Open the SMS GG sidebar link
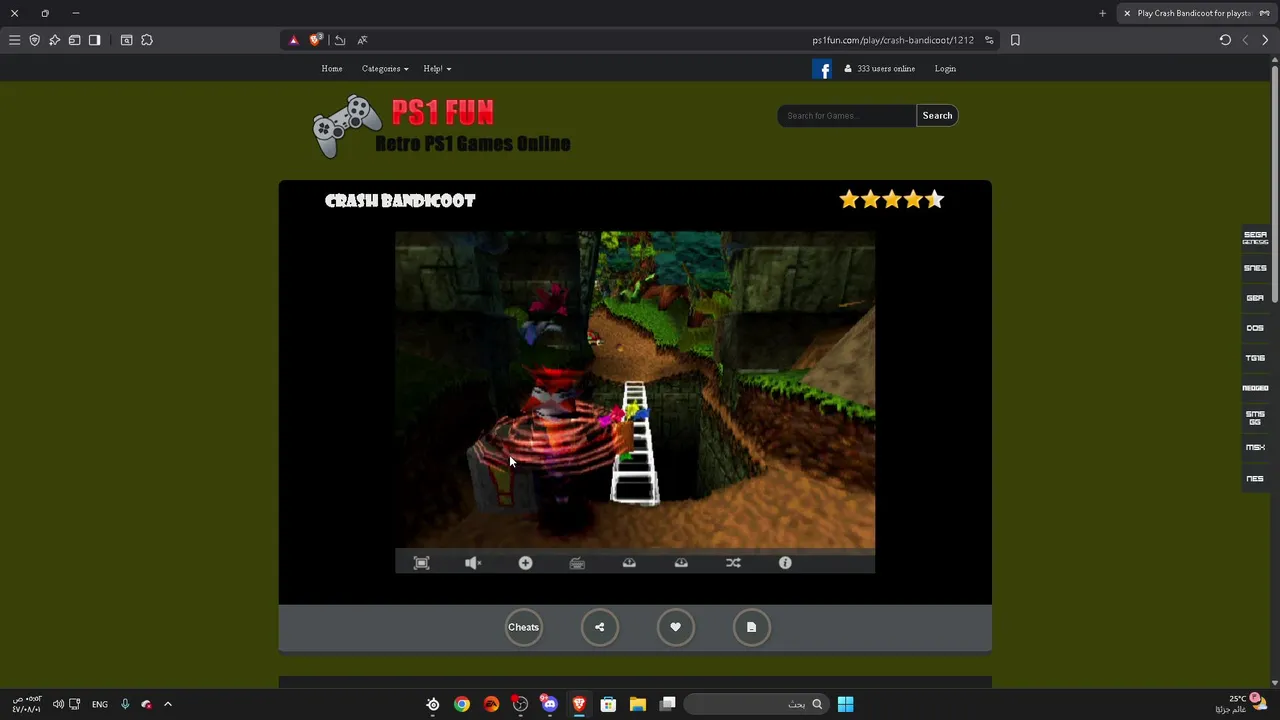Viewport: 1280px width, 720px height. coord(1255,418)
